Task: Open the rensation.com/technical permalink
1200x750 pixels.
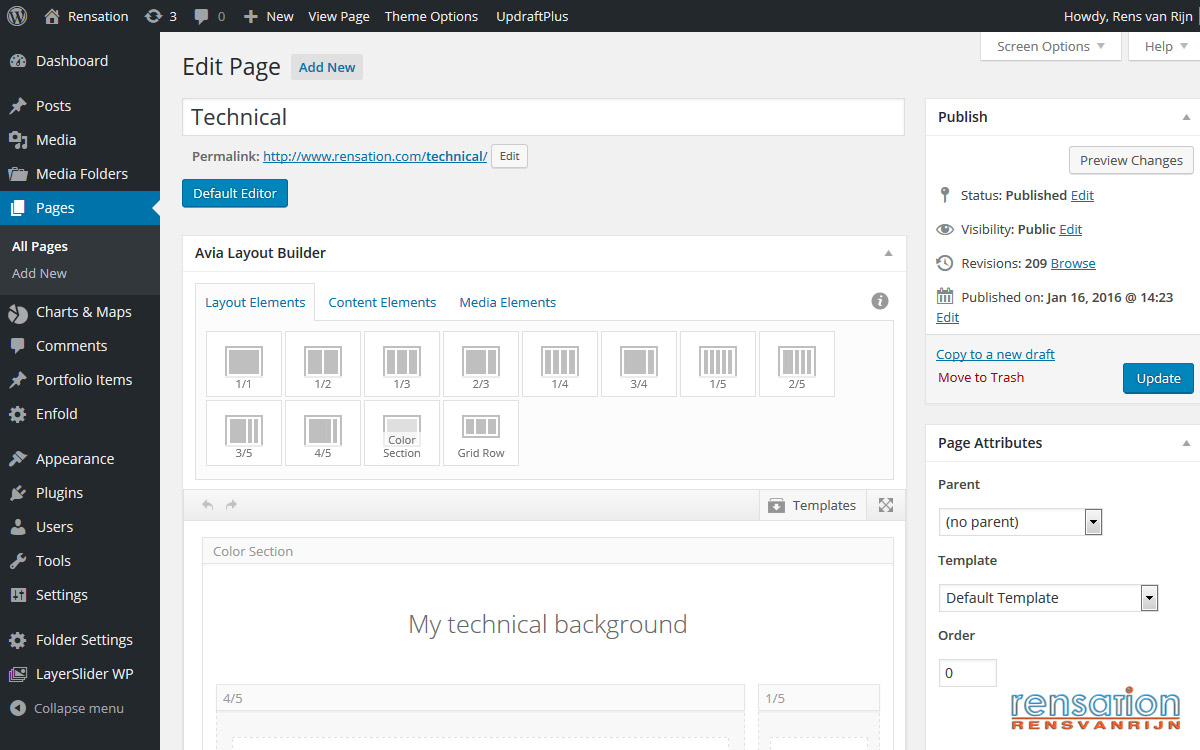Action: pos(375,156)
